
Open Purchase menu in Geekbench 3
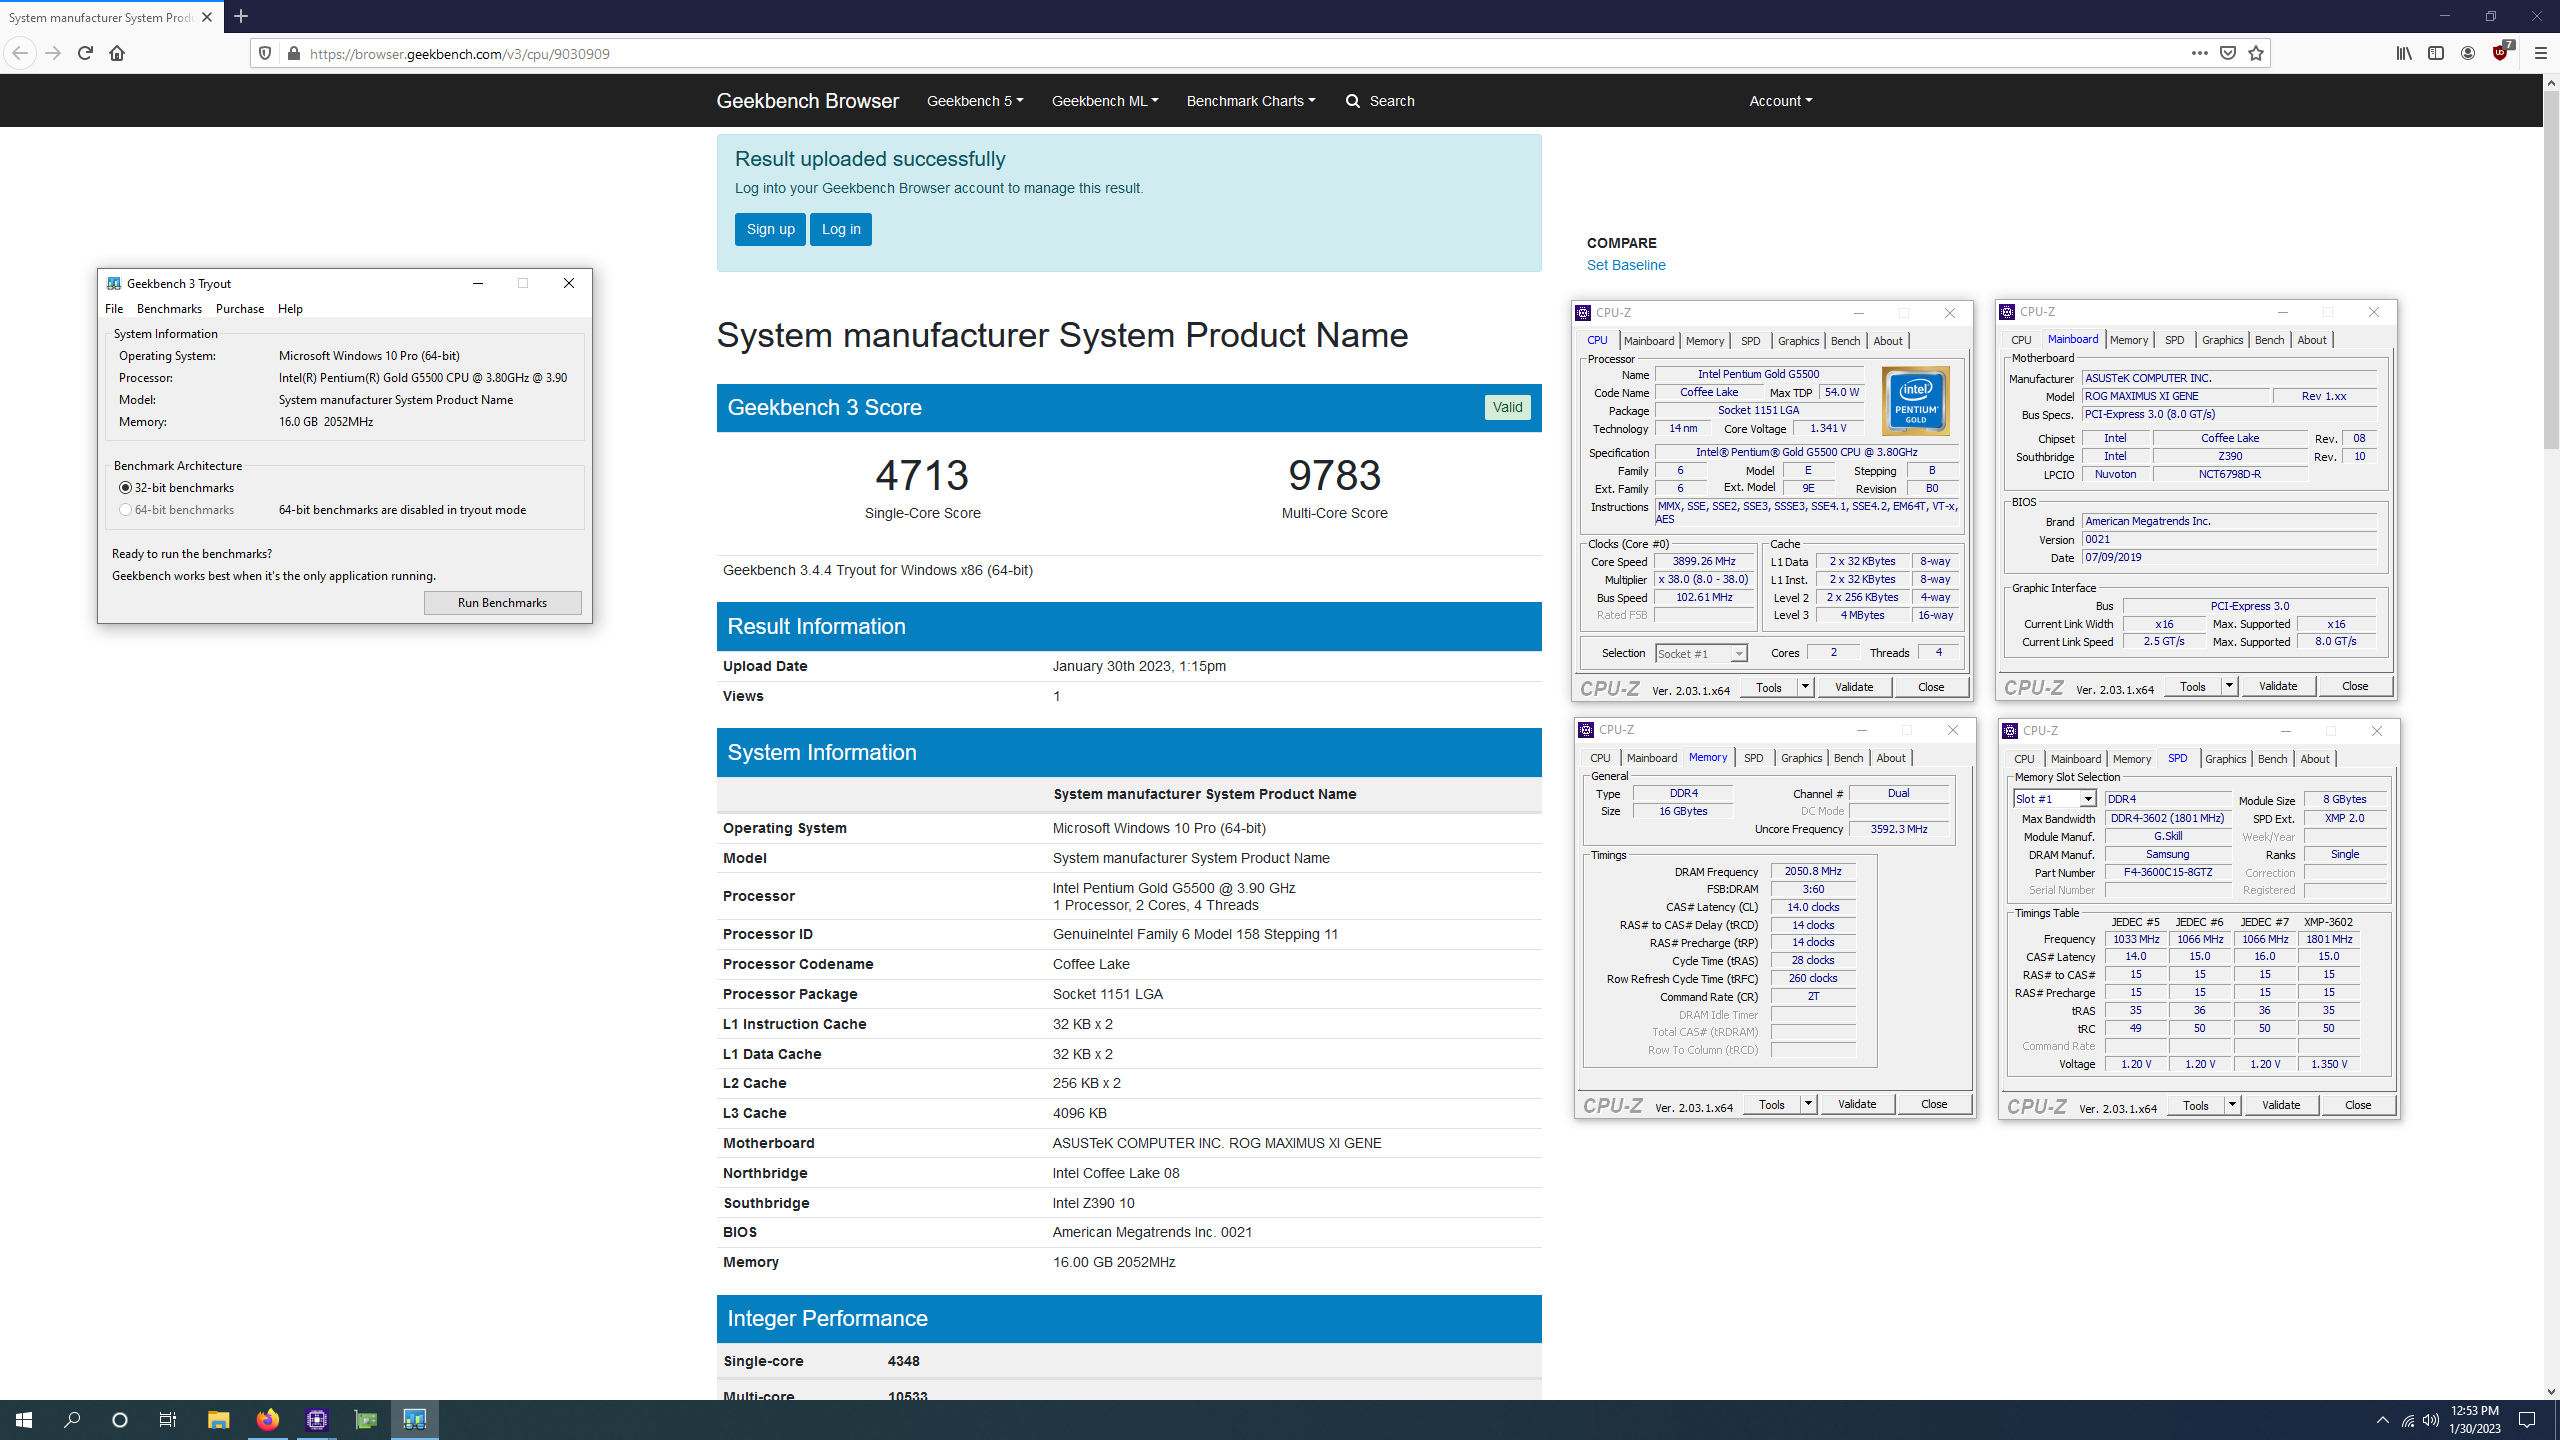pyautogui.click(x=240, y=309)
